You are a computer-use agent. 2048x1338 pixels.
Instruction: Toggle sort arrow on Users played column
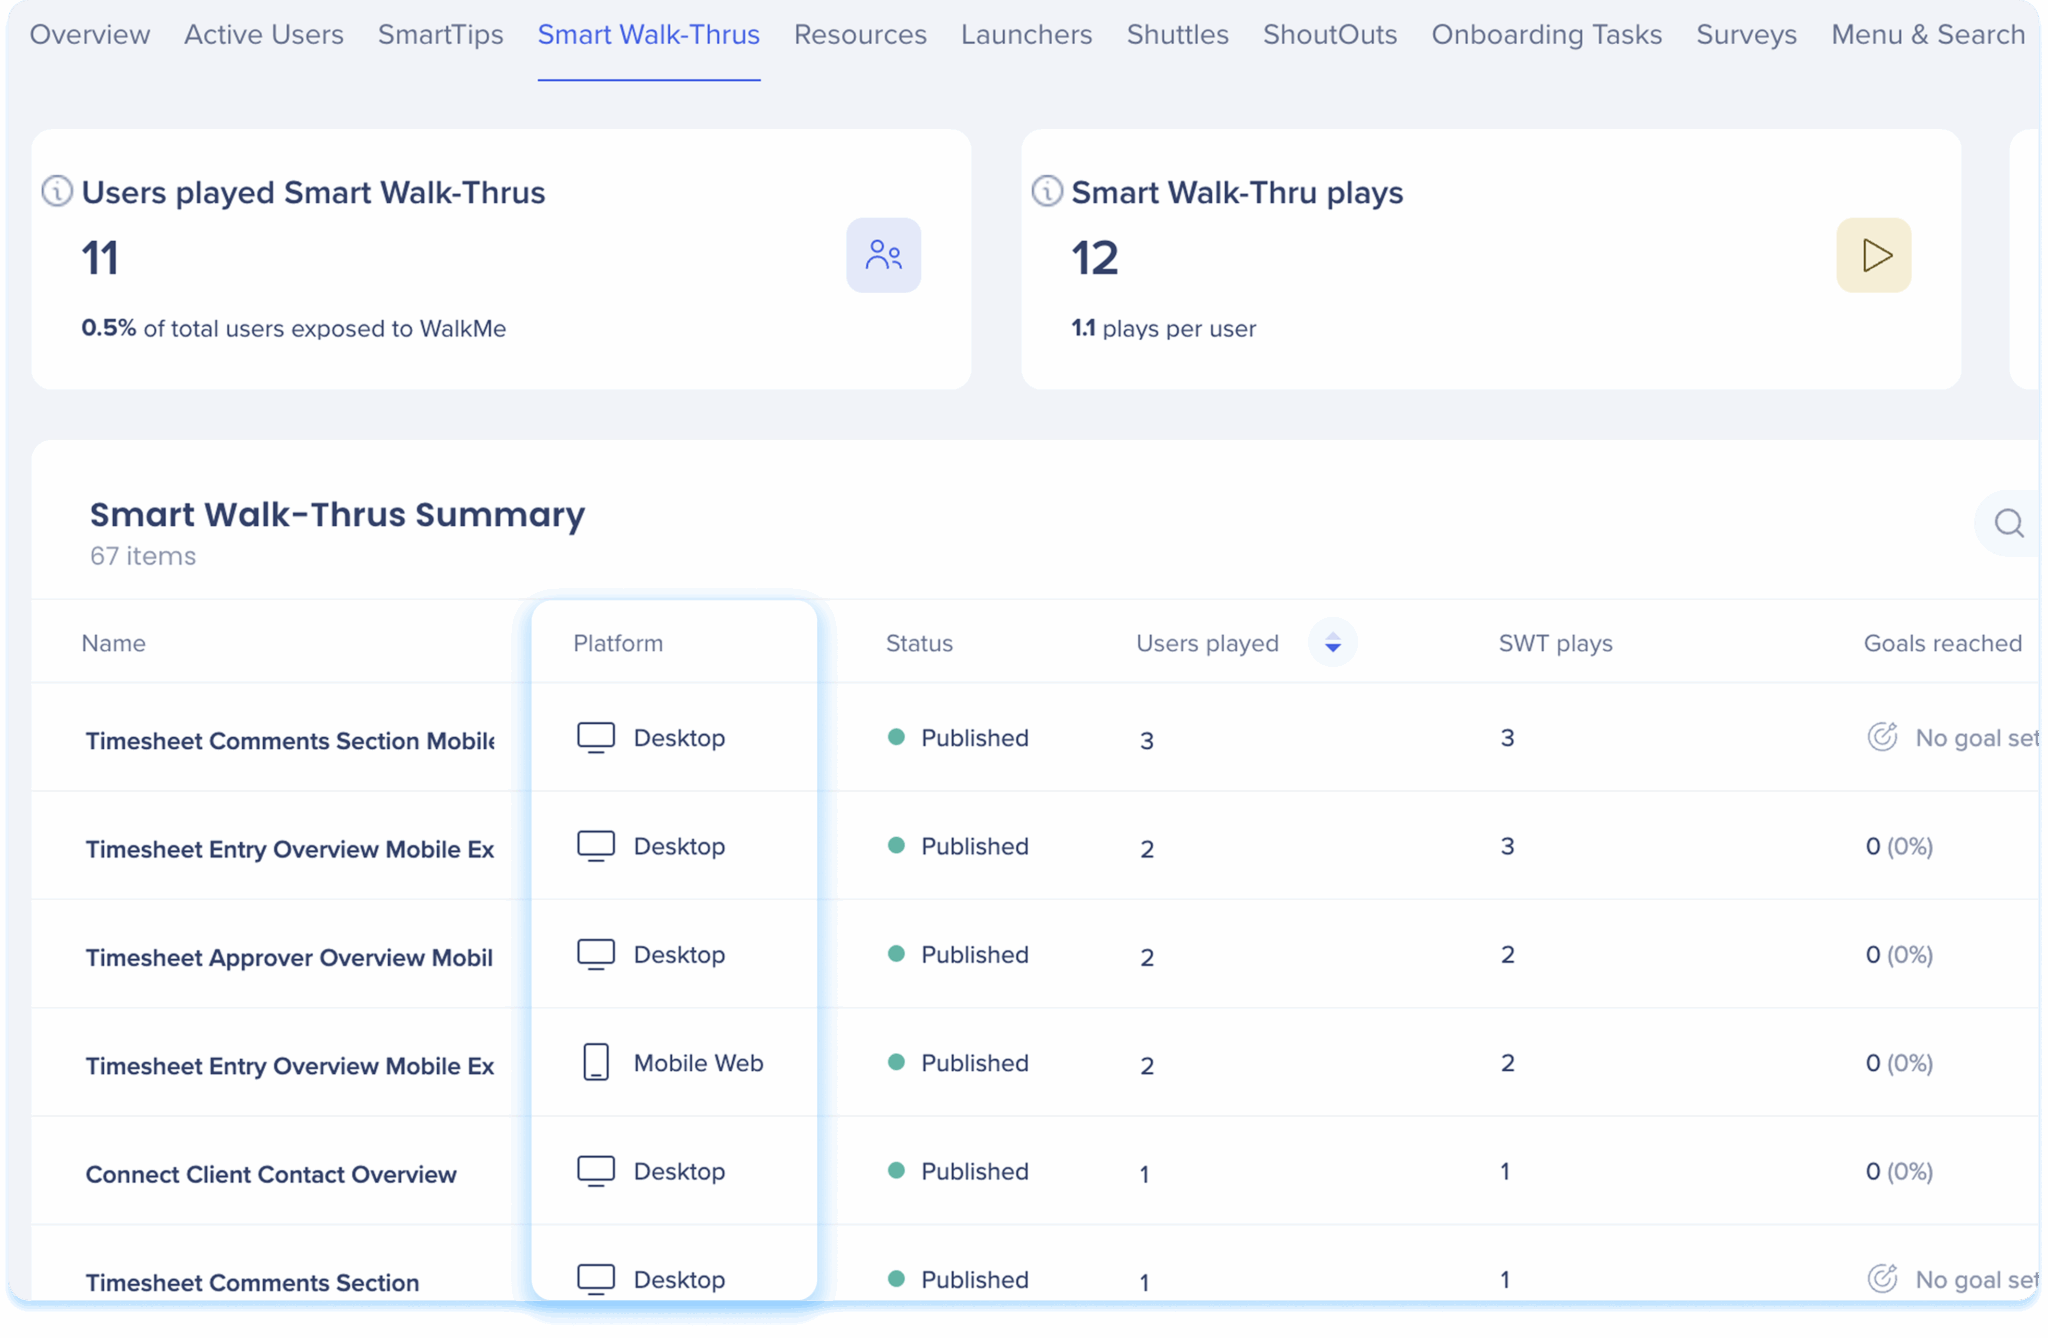coord(1332,643)
